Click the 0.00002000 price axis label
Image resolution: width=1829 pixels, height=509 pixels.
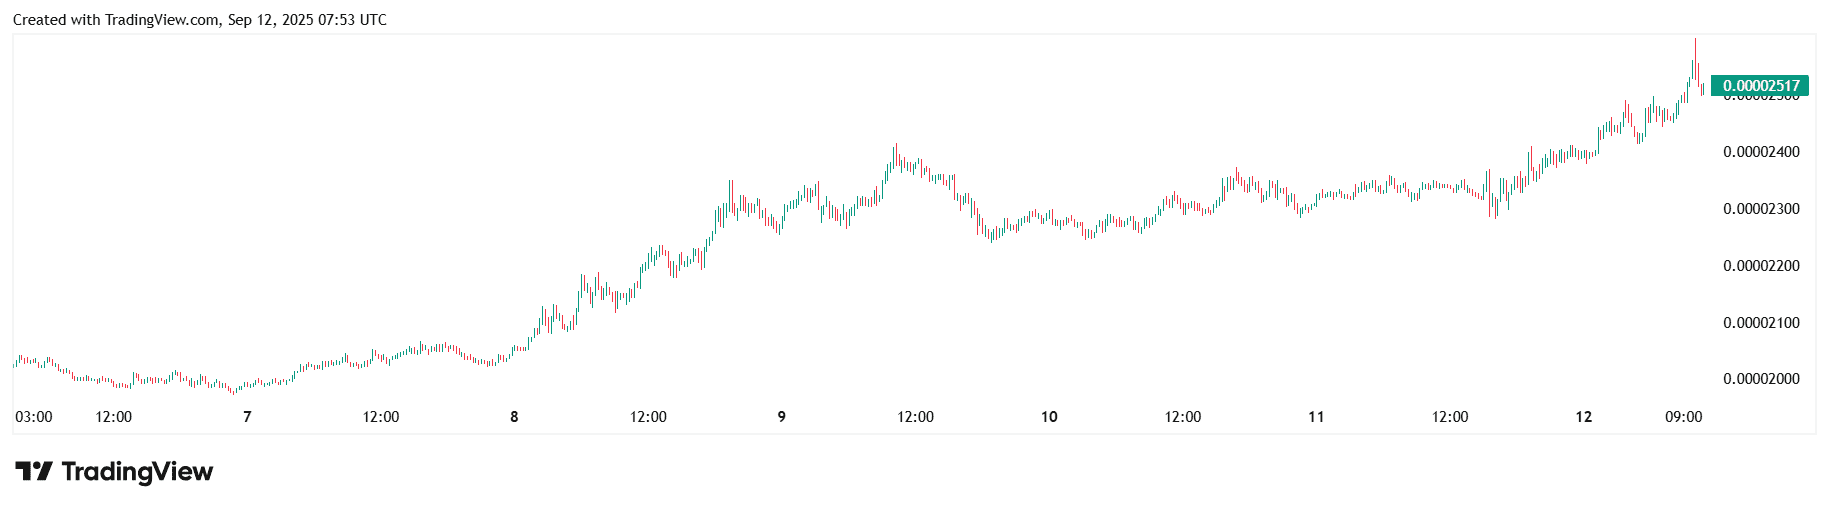click(x=1761, y=379)
